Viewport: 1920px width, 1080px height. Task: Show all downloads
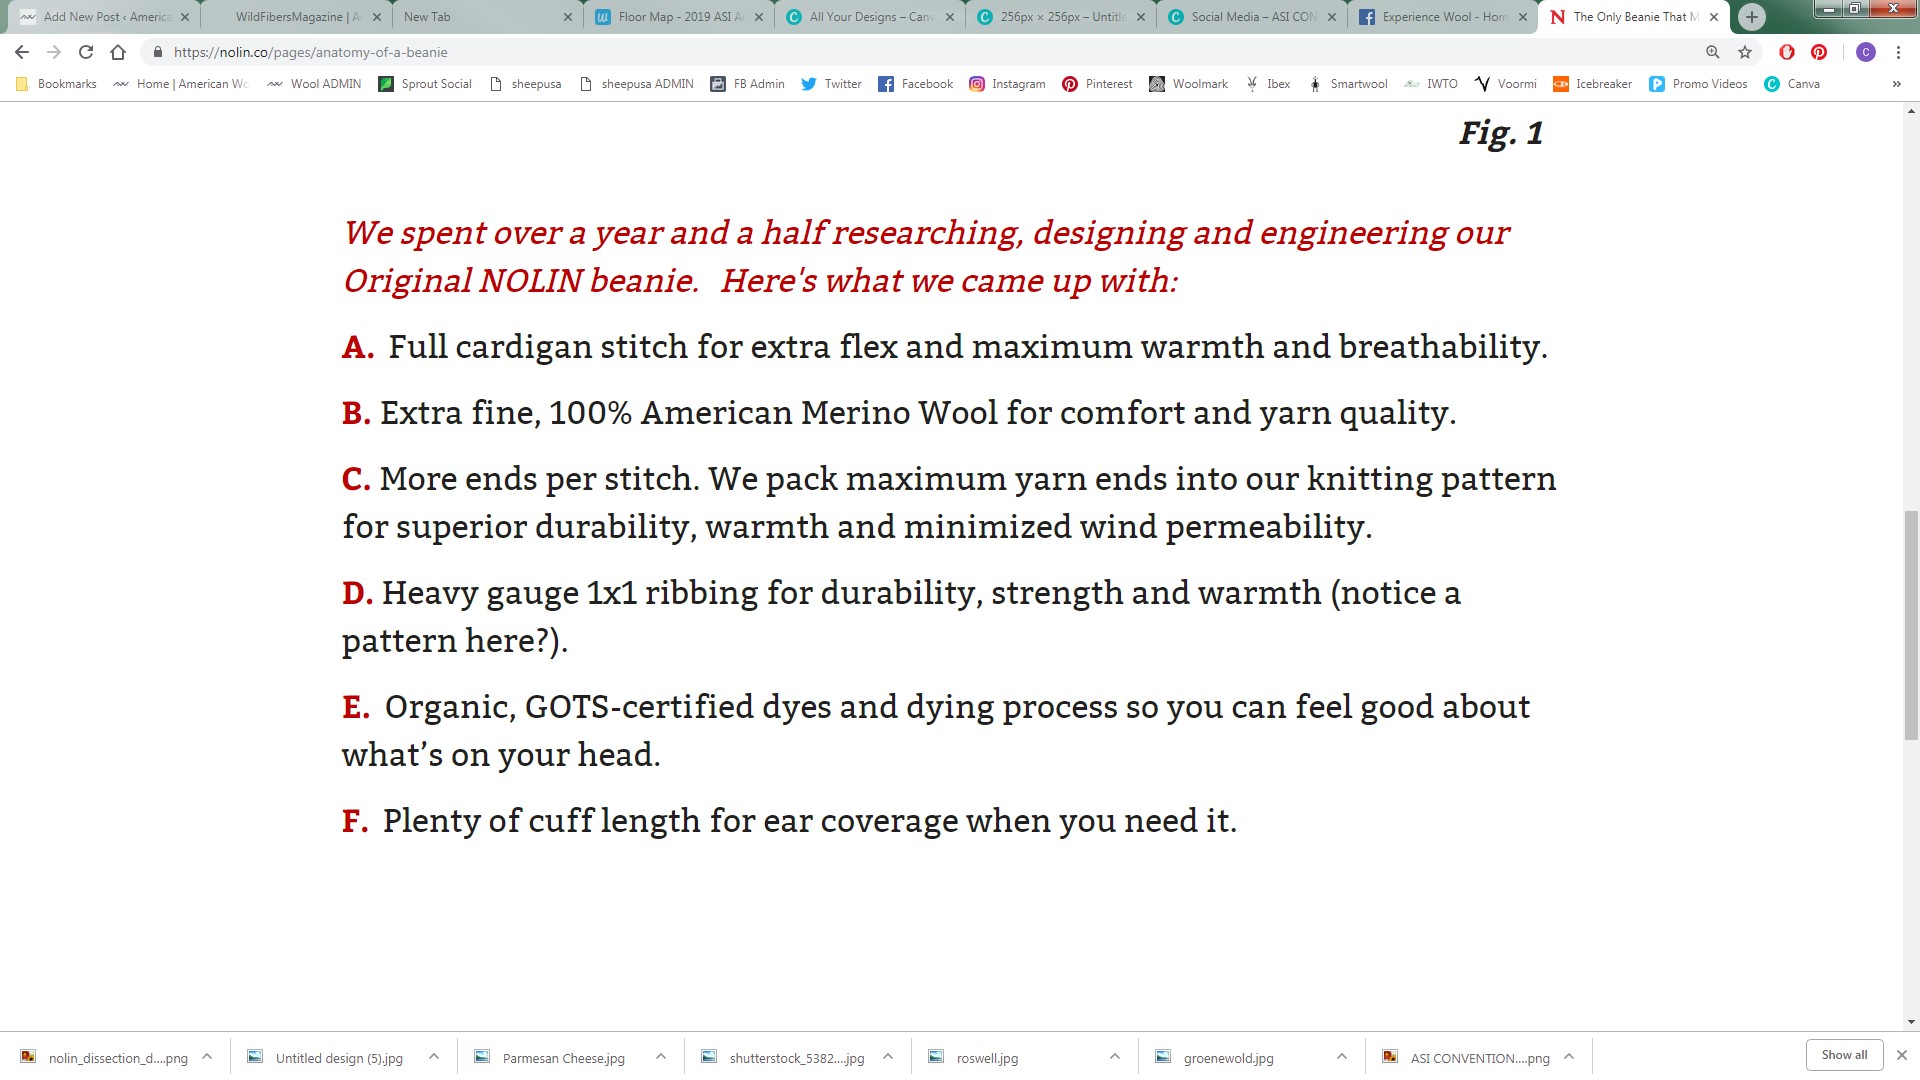click(x=1844, y=1055)
